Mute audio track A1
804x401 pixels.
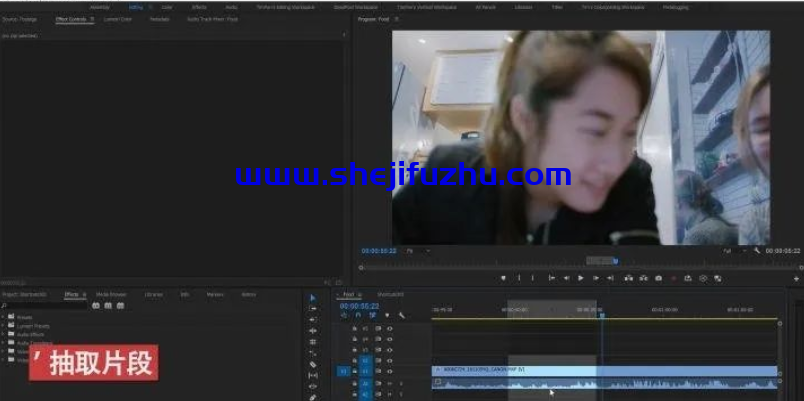tap(390, 383)
